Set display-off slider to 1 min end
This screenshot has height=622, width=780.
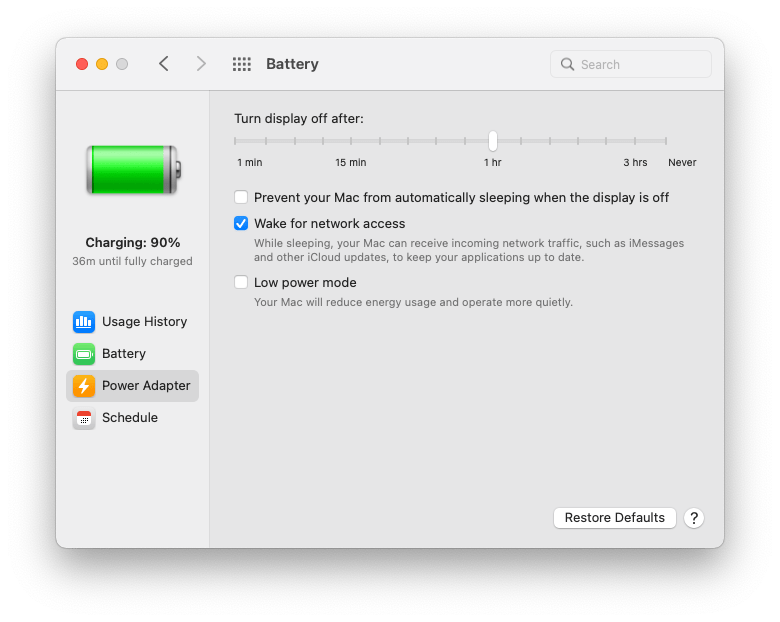(235, 141)
